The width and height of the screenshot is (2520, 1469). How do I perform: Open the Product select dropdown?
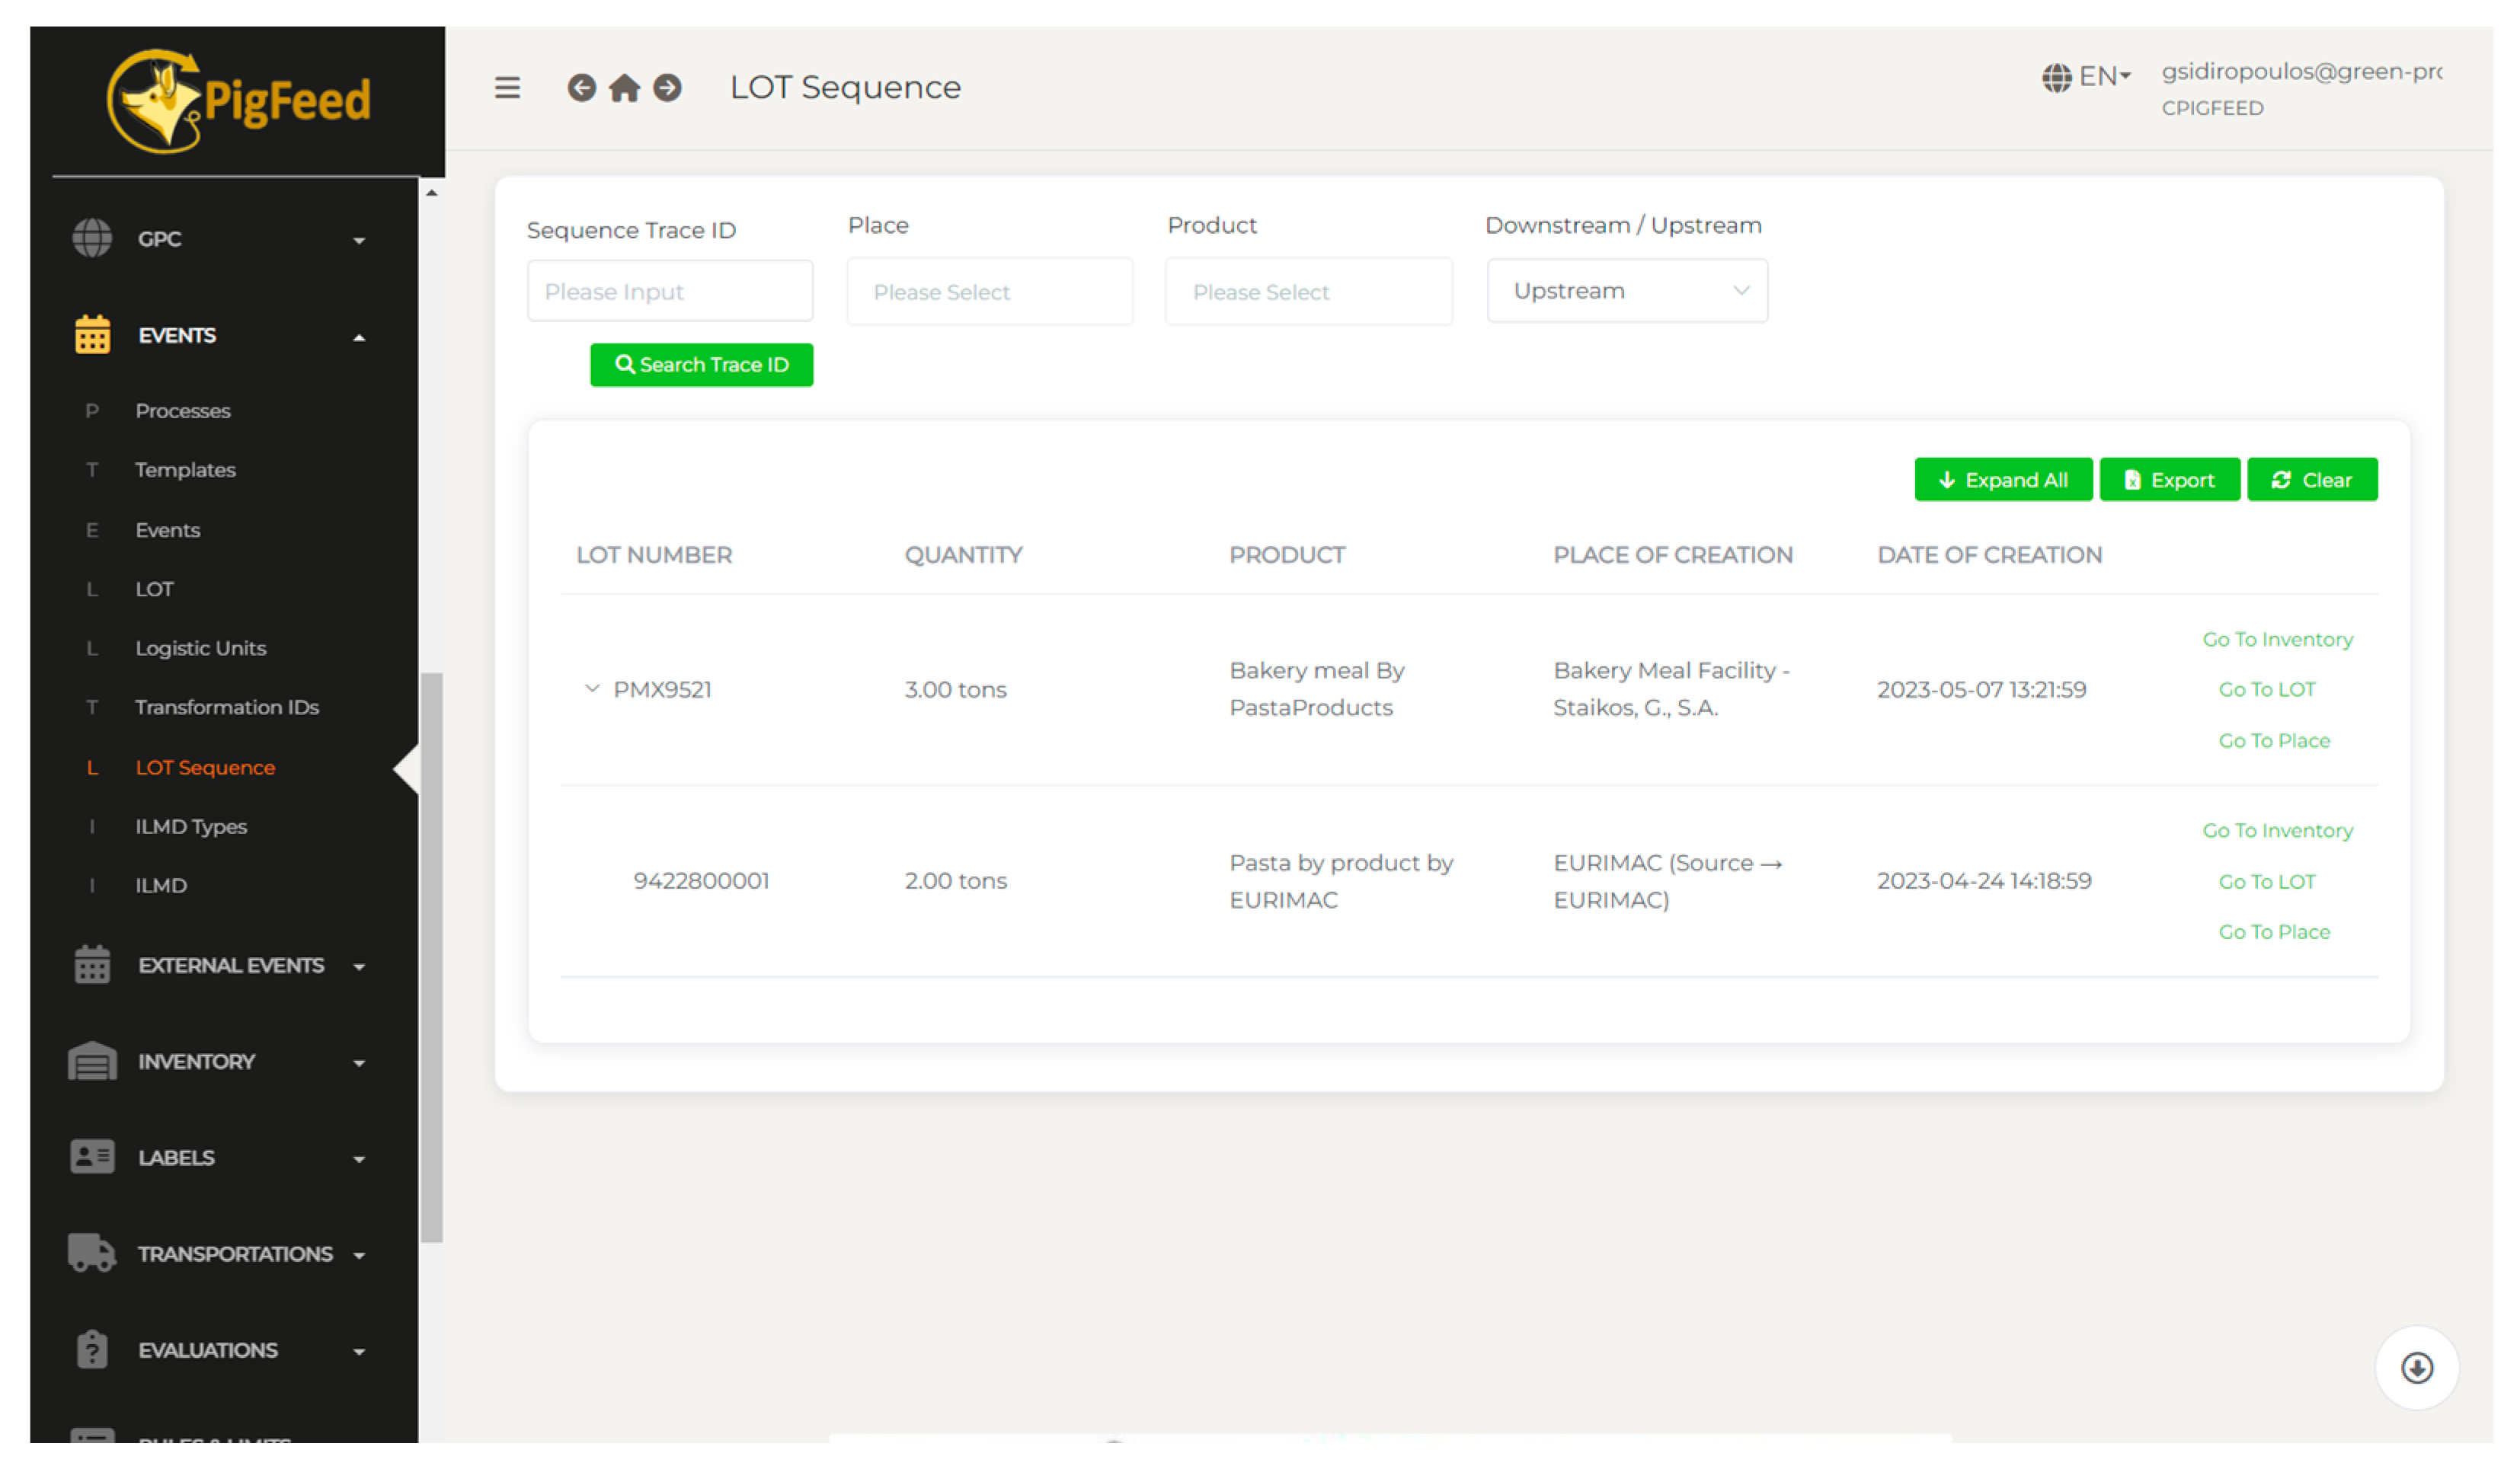1307,292
